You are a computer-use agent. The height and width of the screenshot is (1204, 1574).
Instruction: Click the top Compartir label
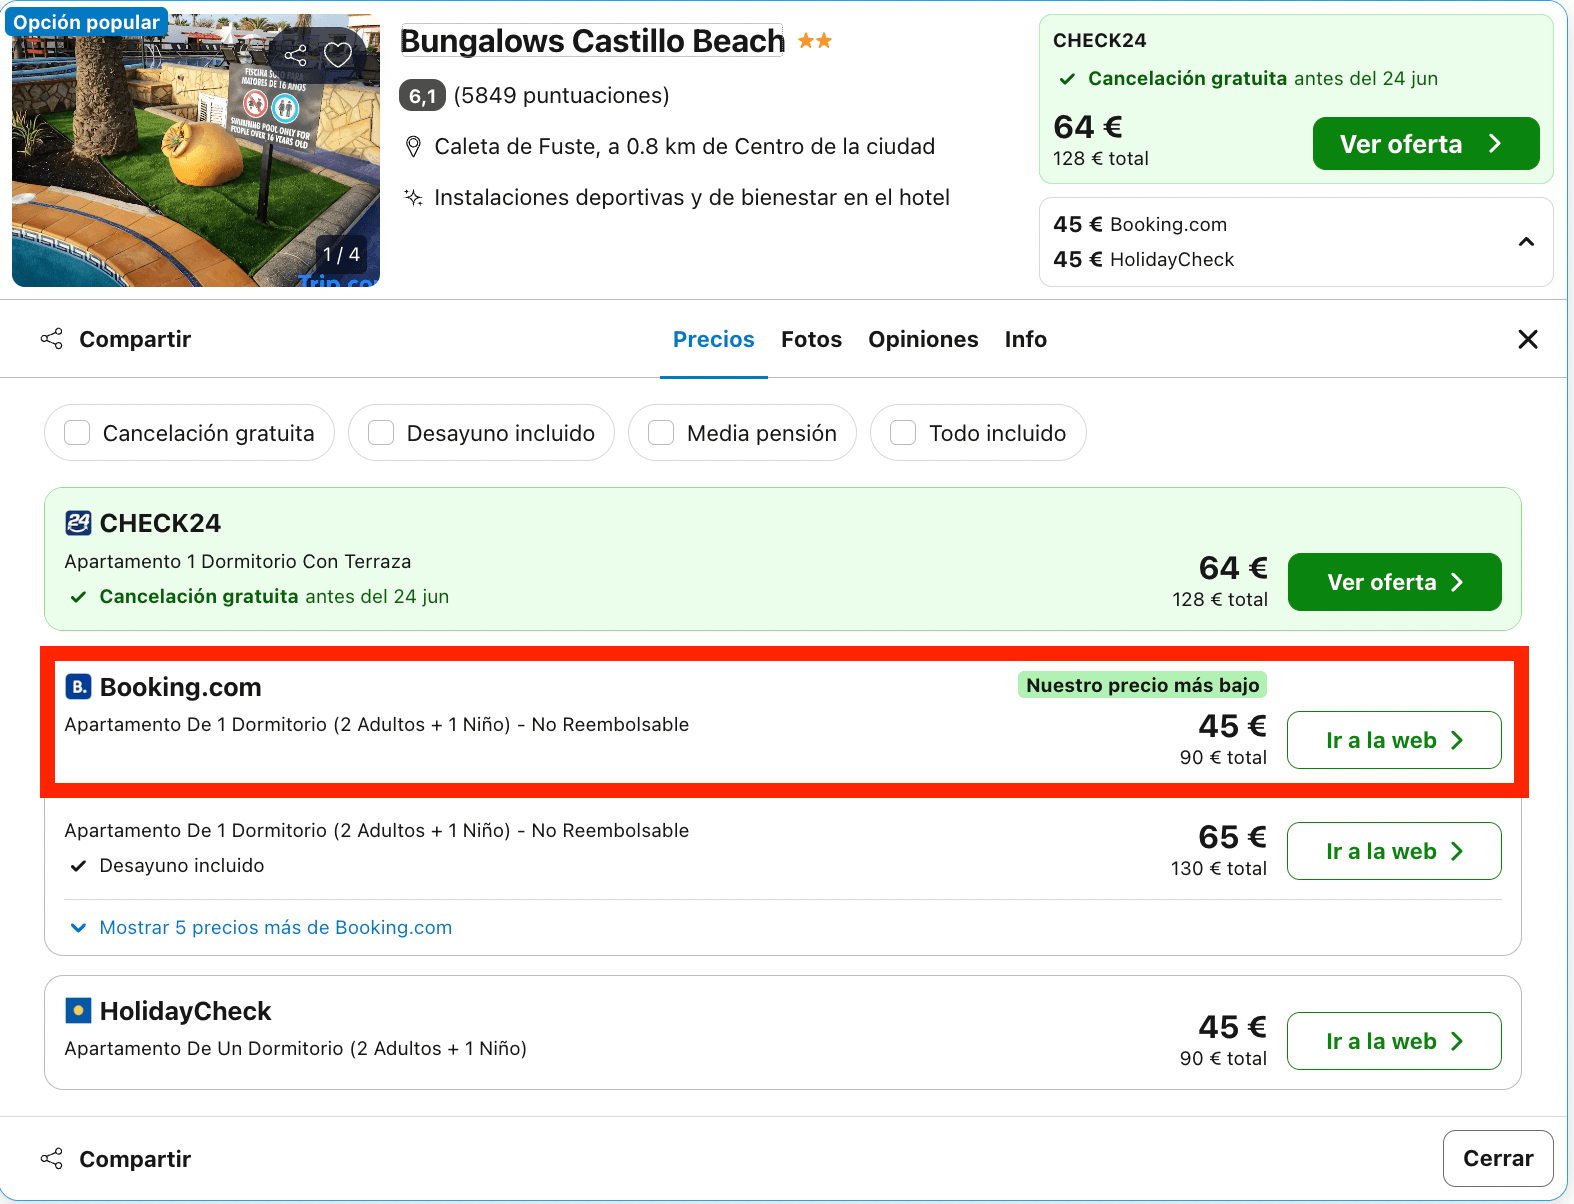pos(135,339)
